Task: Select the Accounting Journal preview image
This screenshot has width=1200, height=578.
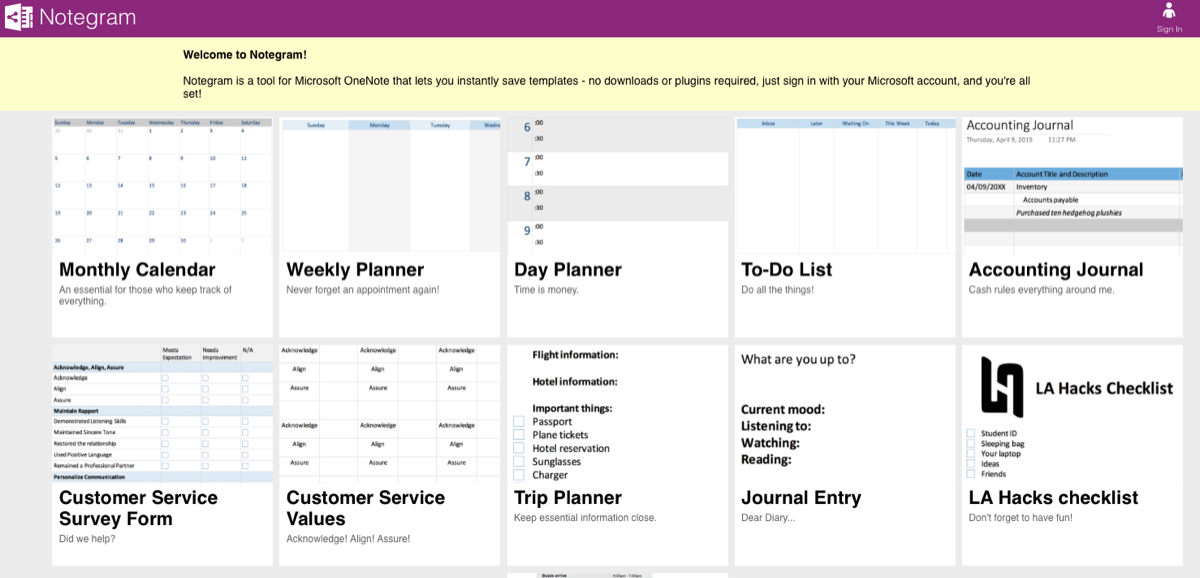Action: click(1072, 184)
